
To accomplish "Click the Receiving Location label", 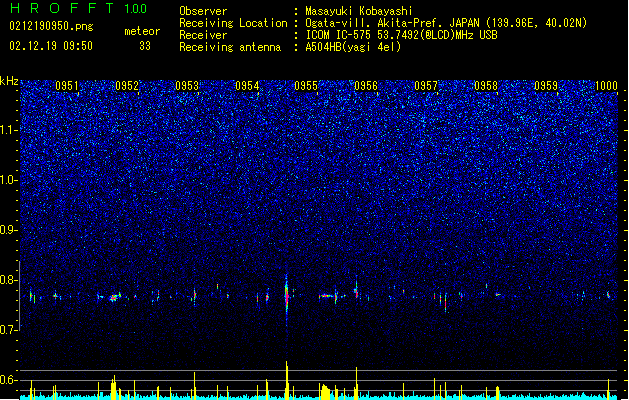I will point(233,23).
